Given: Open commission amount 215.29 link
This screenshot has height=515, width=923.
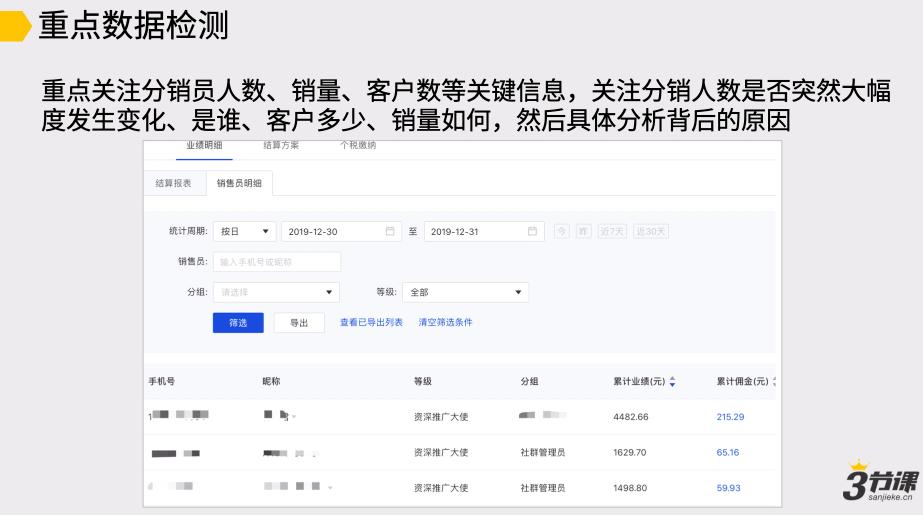Looking at the screenshot, I should pos(730,417).
